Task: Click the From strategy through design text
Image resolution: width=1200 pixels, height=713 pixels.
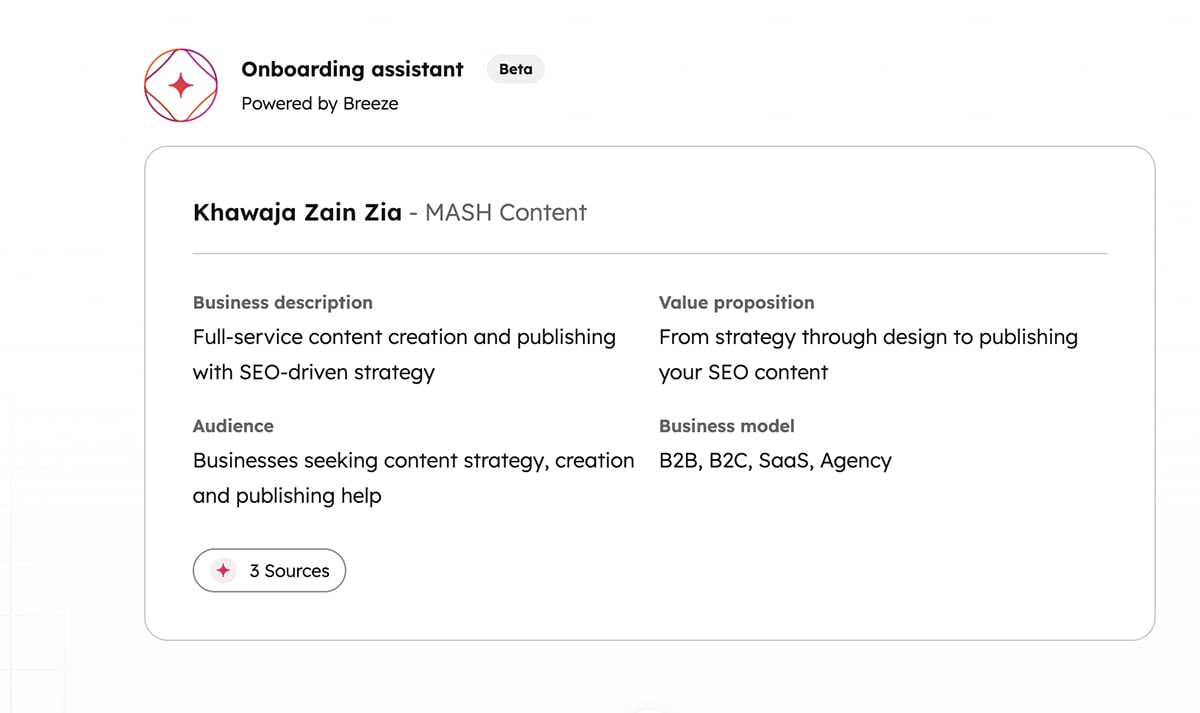Action: point(868,337)
